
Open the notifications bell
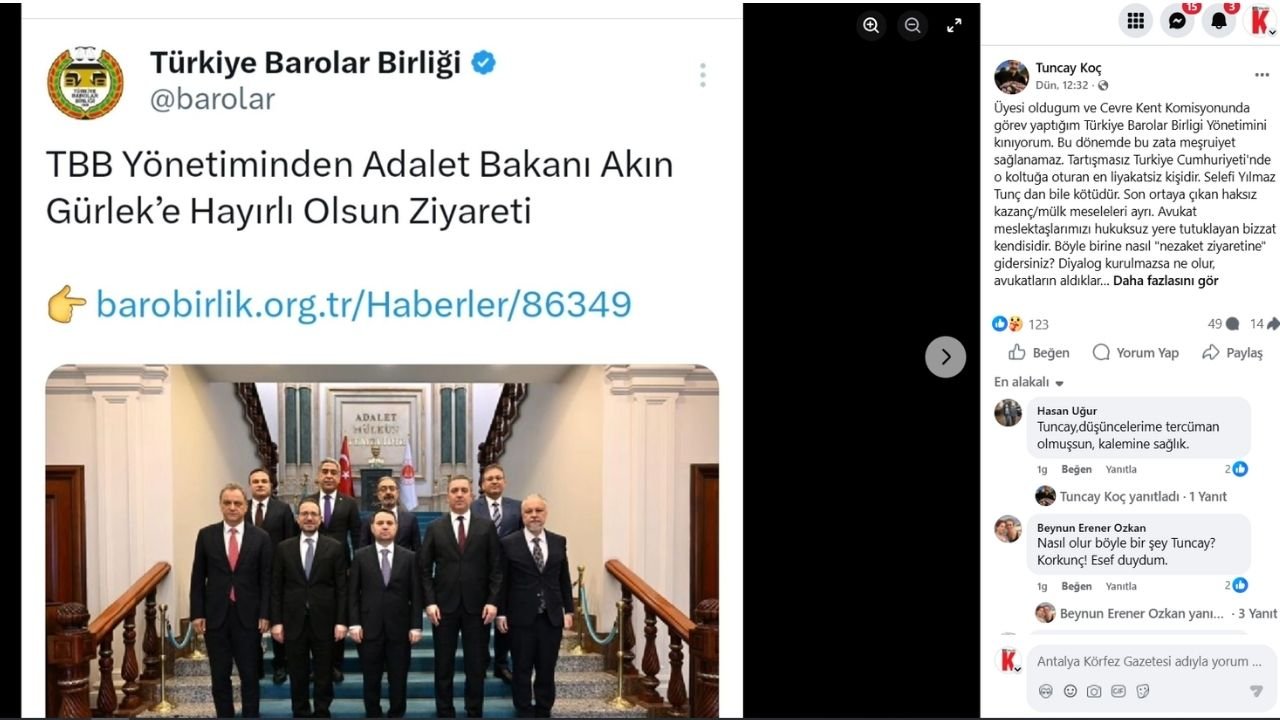[1219, 21]
